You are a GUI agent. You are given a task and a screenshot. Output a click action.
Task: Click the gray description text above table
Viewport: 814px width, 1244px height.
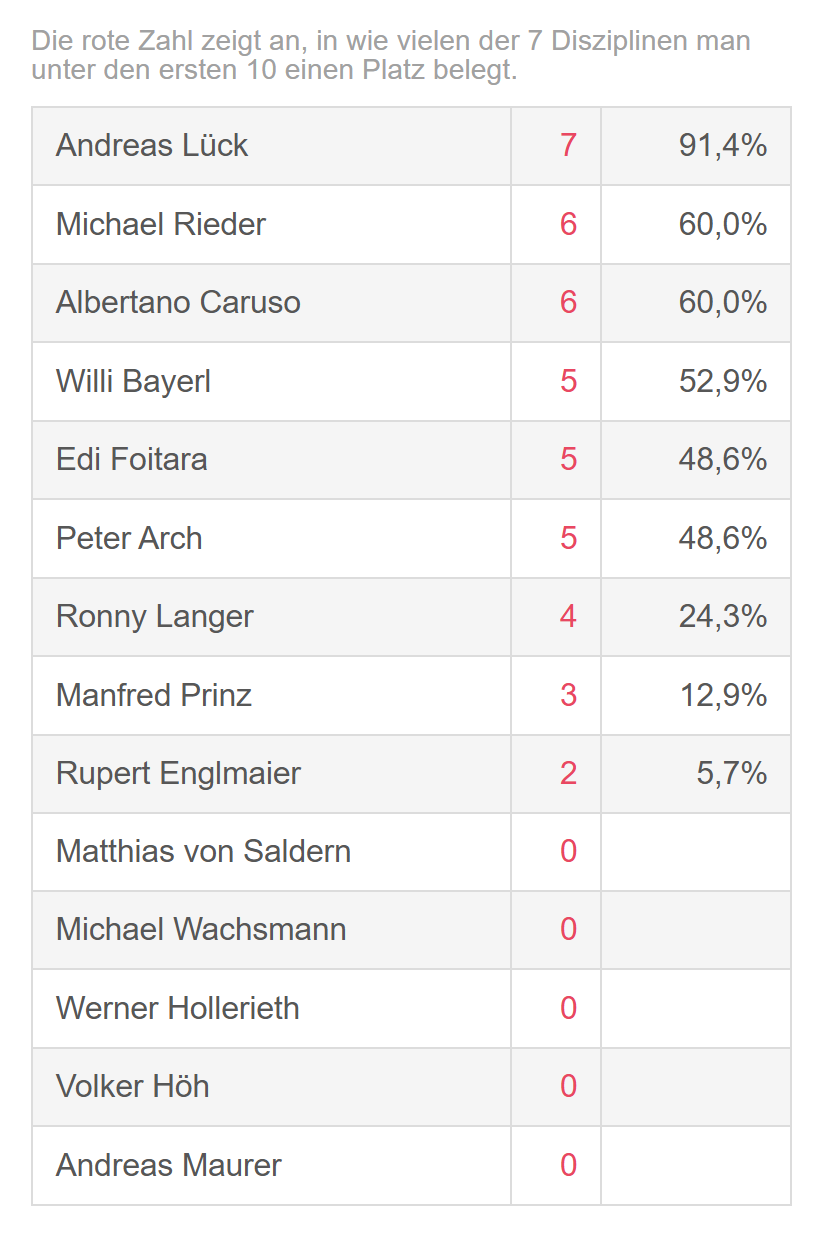(391, 56)
